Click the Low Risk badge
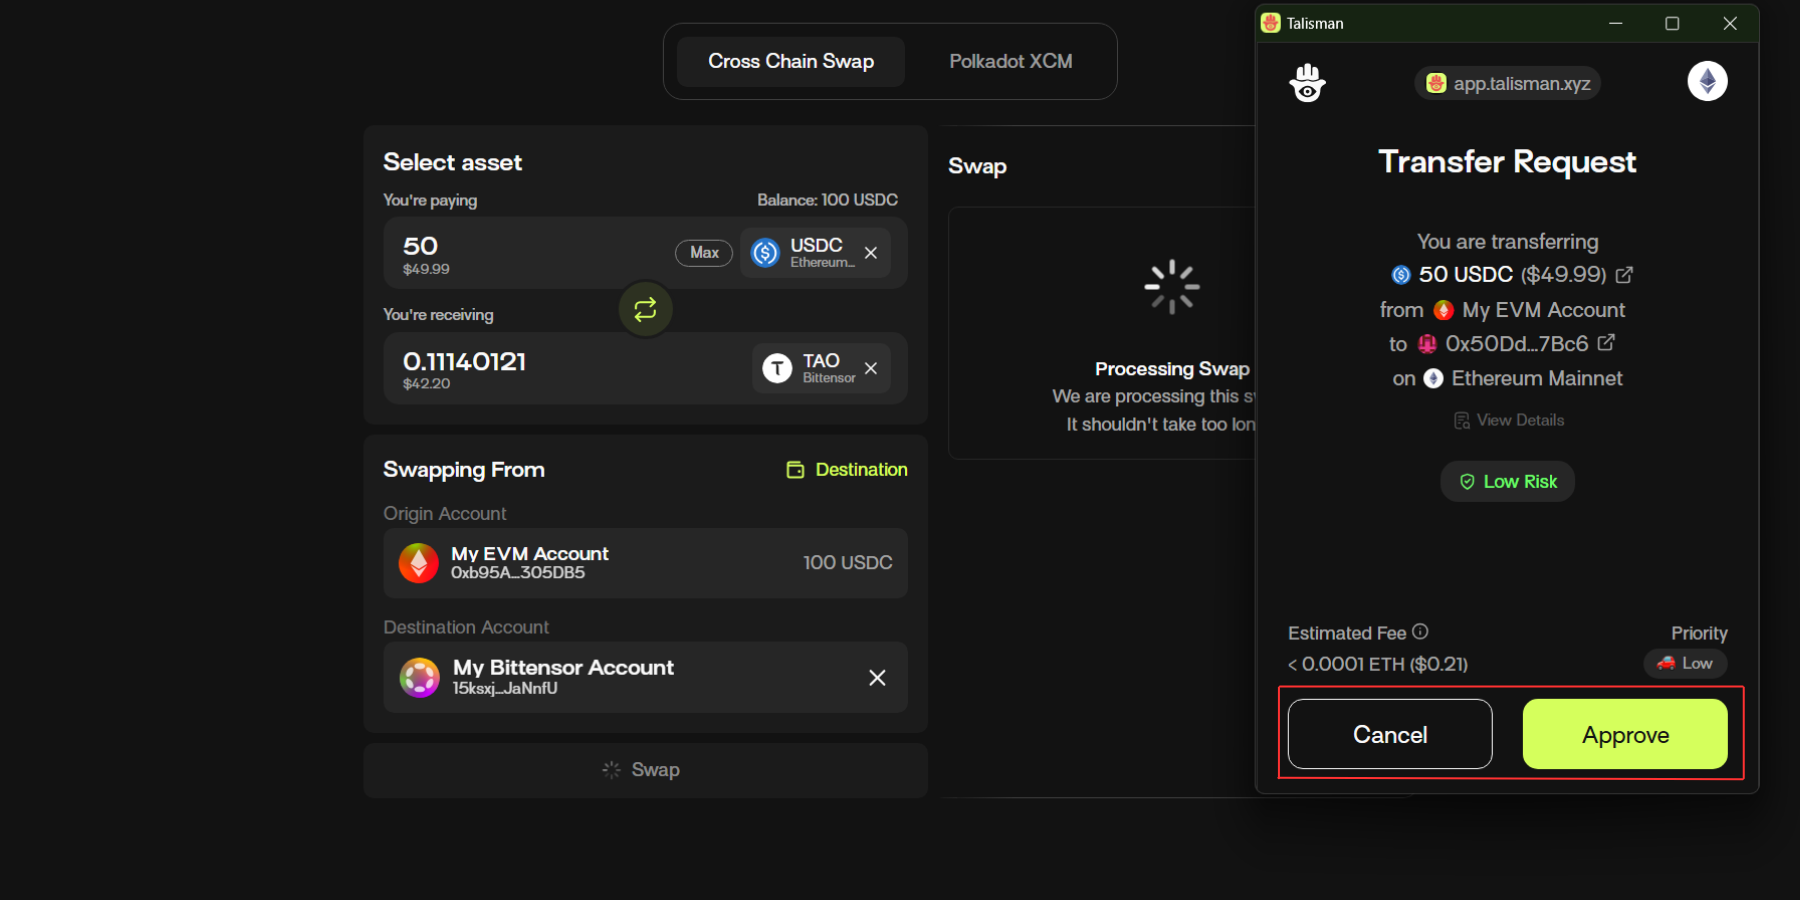The width and height of the screenshot is (1800, 900). (x=1507, y=481)
